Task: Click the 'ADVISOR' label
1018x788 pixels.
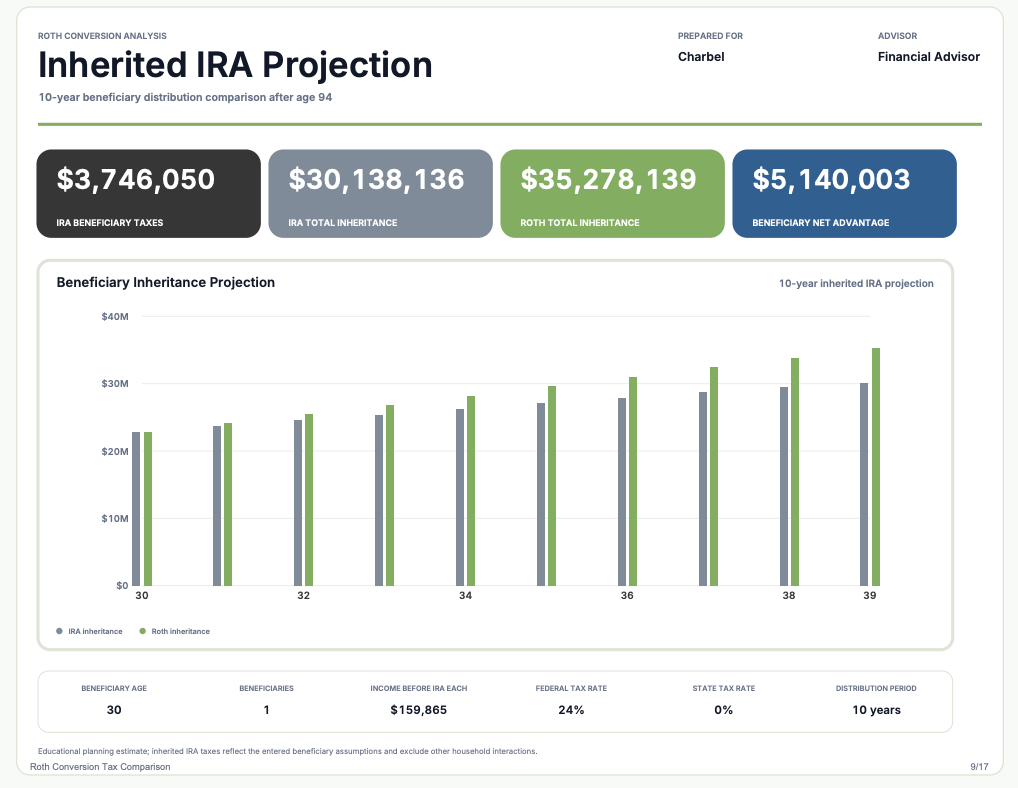Action: [897, 36]
